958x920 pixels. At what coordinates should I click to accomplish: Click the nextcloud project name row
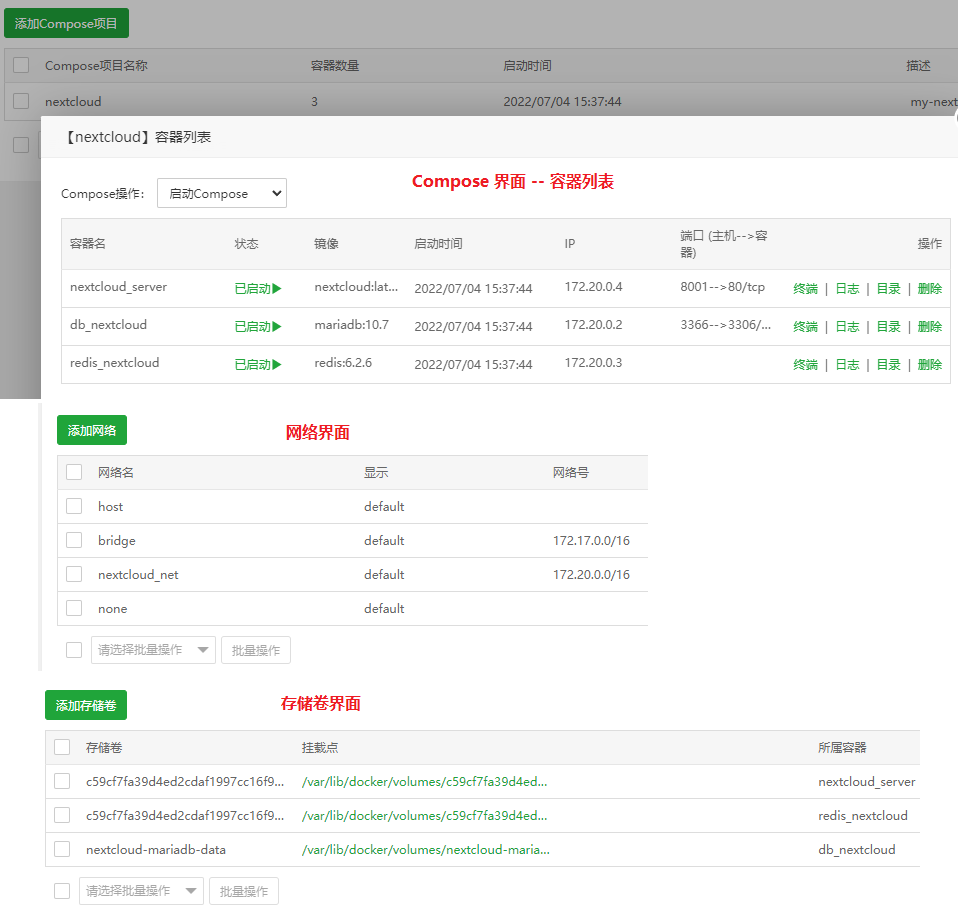(x=73, y=101)
